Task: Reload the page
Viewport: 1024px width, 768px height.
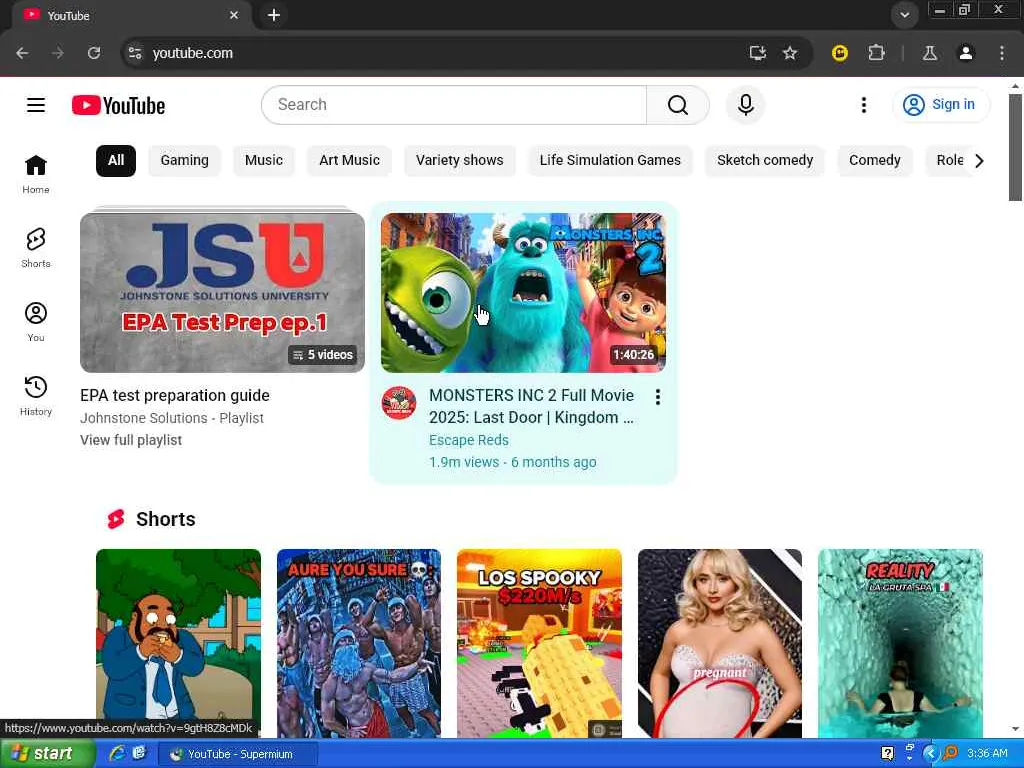Action: pos(94,53)
